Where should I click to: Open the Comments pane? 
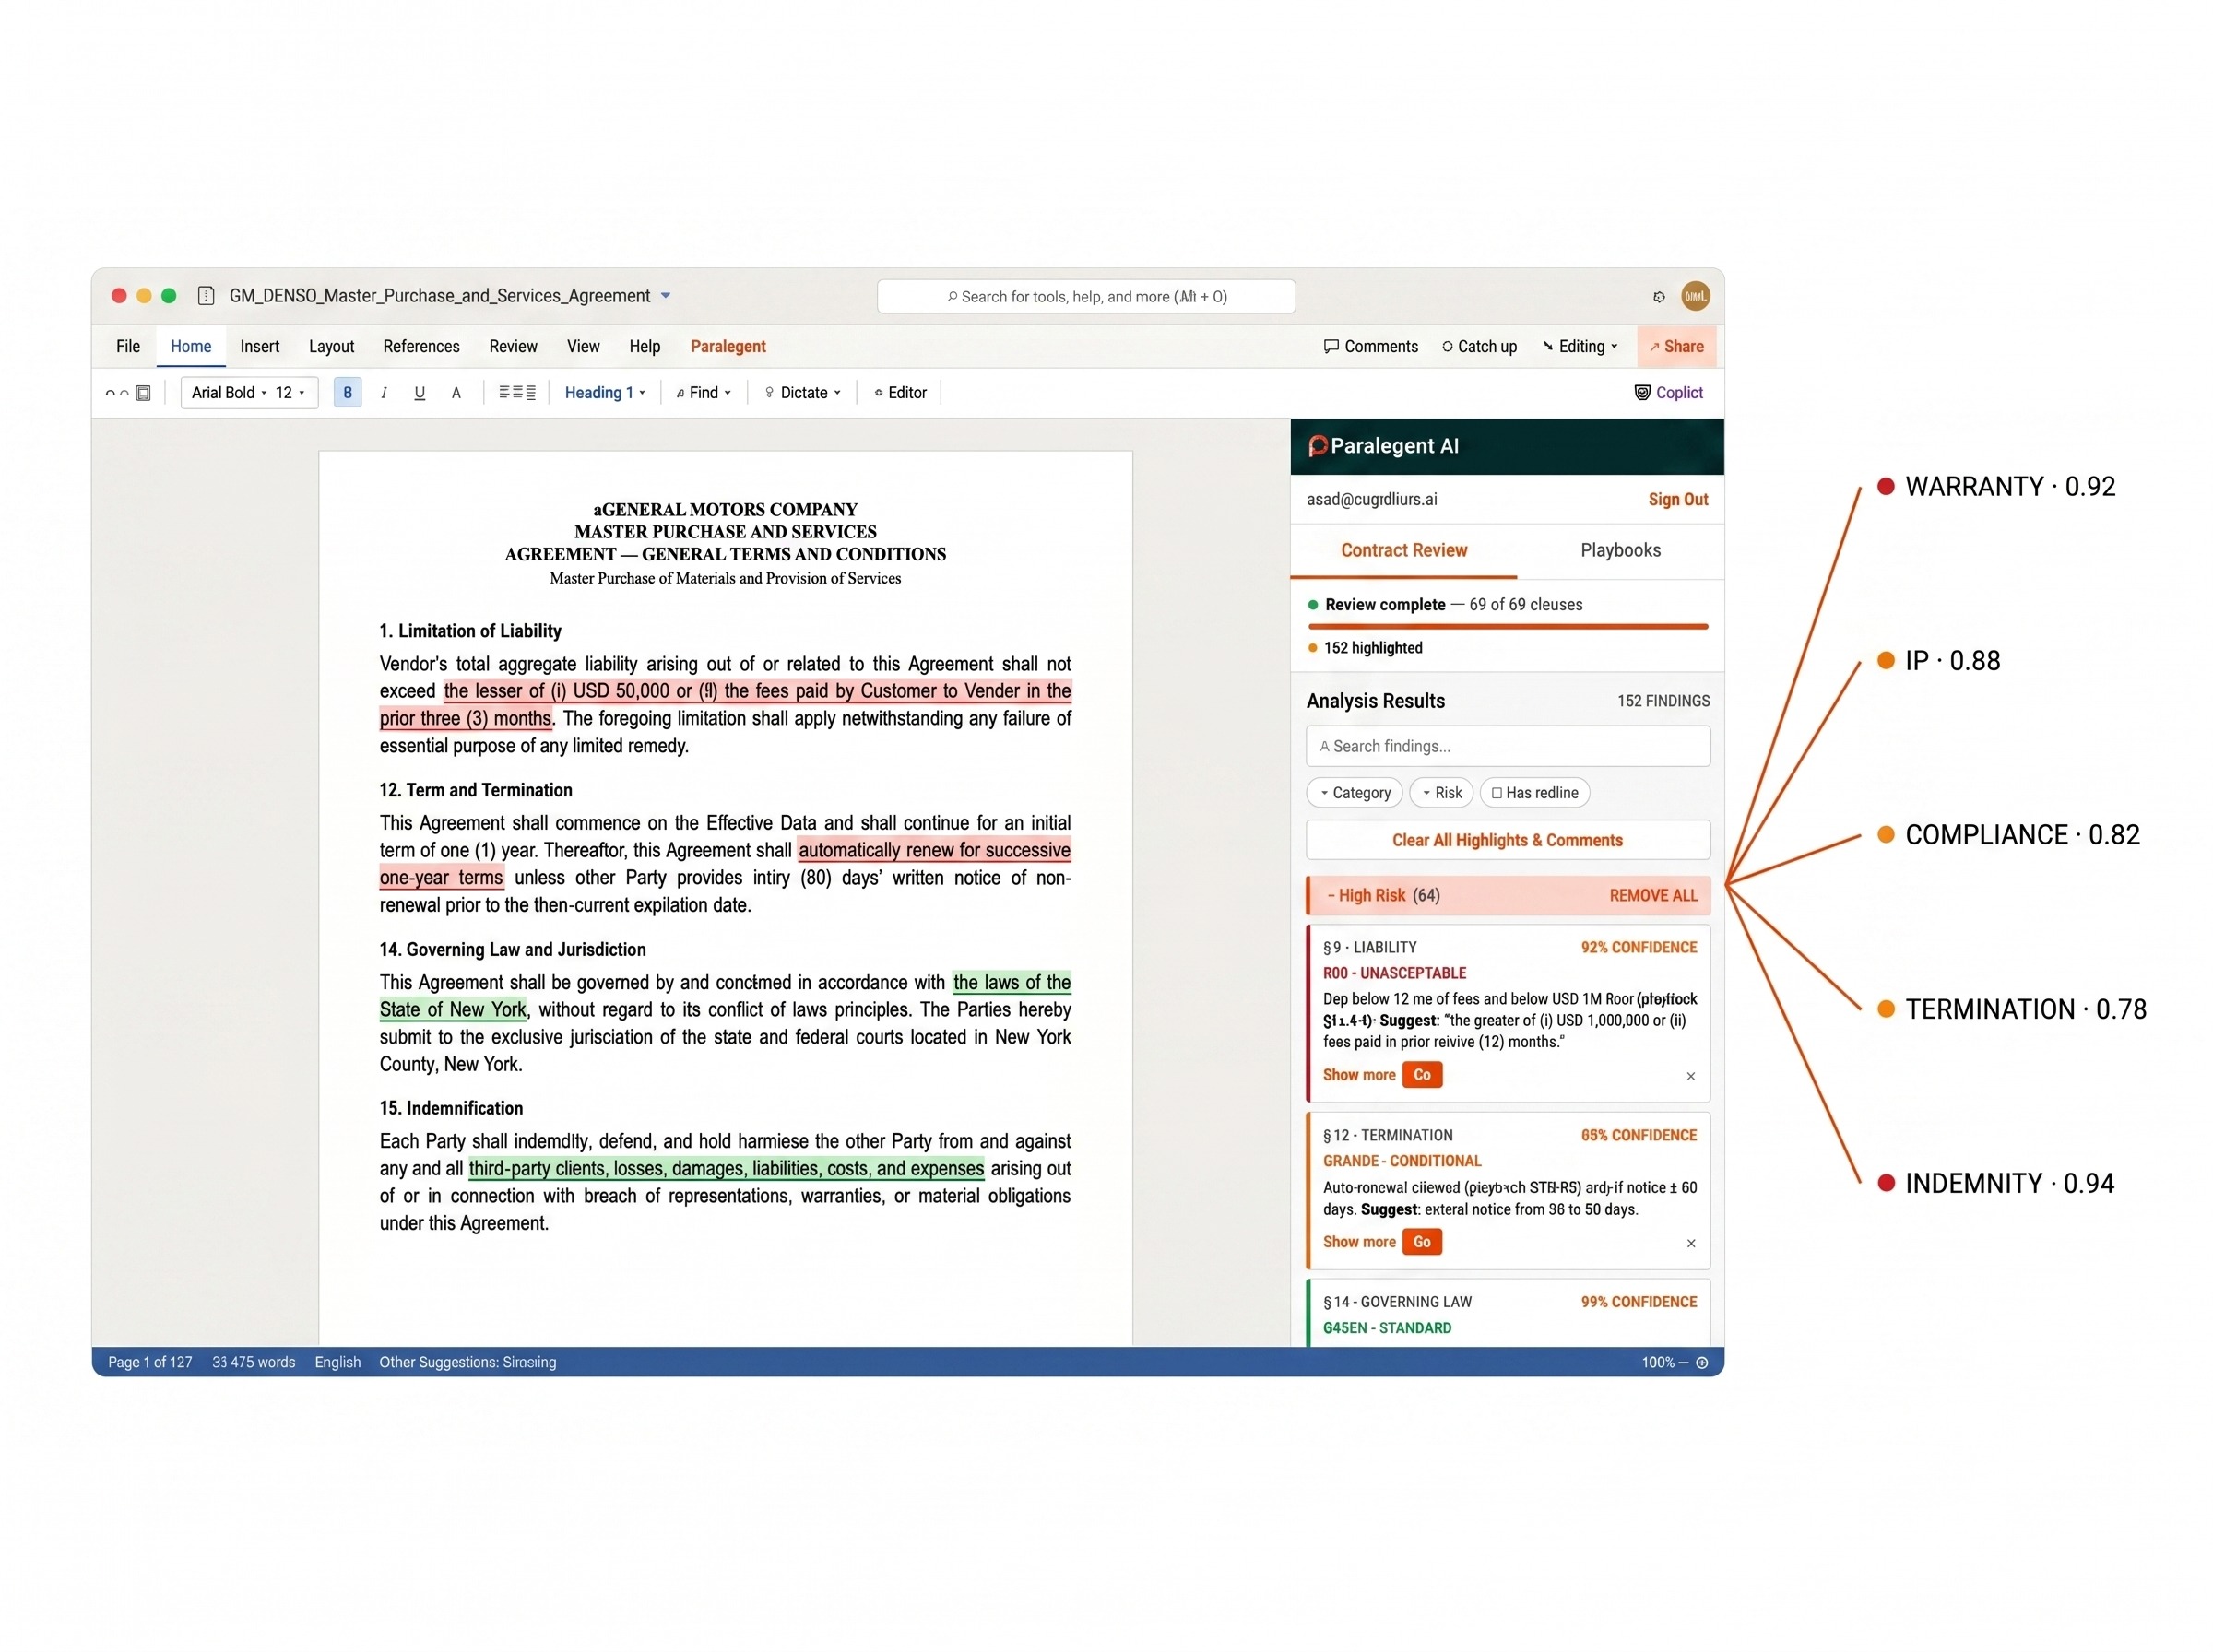click(1370, 346)
